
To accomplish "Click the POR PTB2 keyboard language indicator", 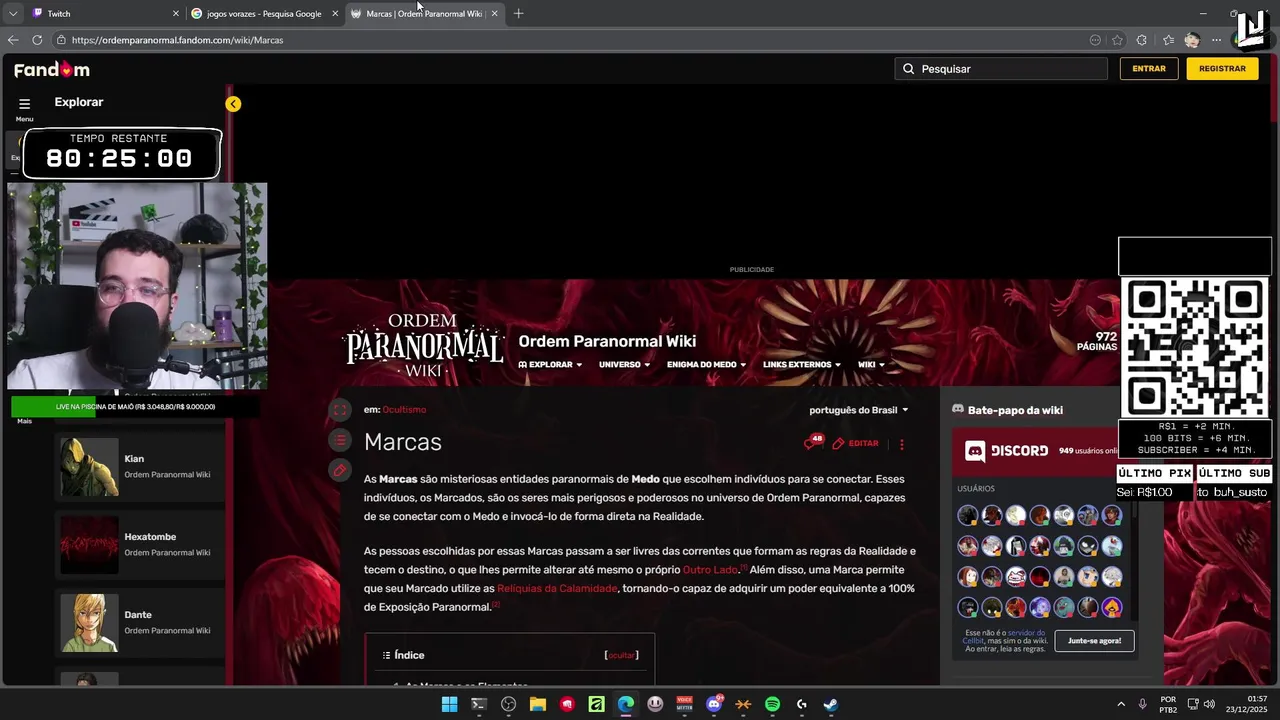I will 1168,704.
